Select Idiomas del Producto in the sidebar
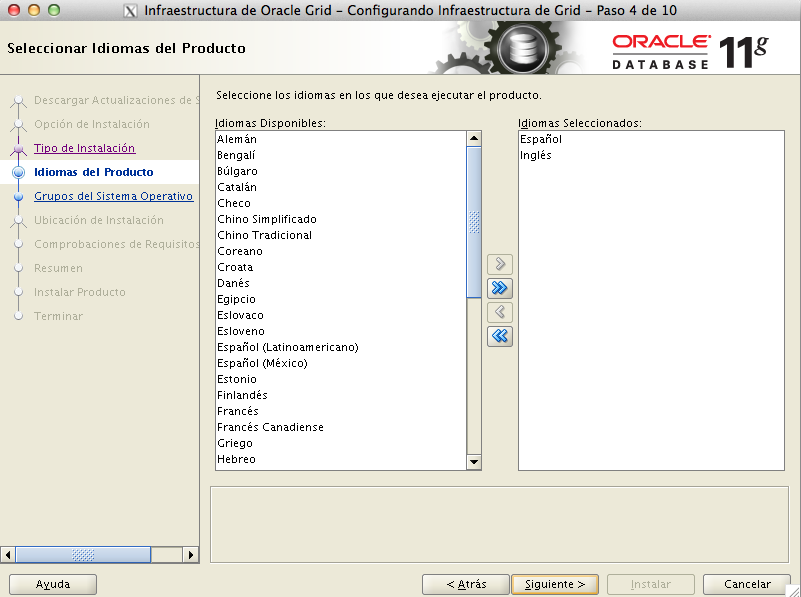This screenshot has height=597, width=801. [x=93, y=172]
